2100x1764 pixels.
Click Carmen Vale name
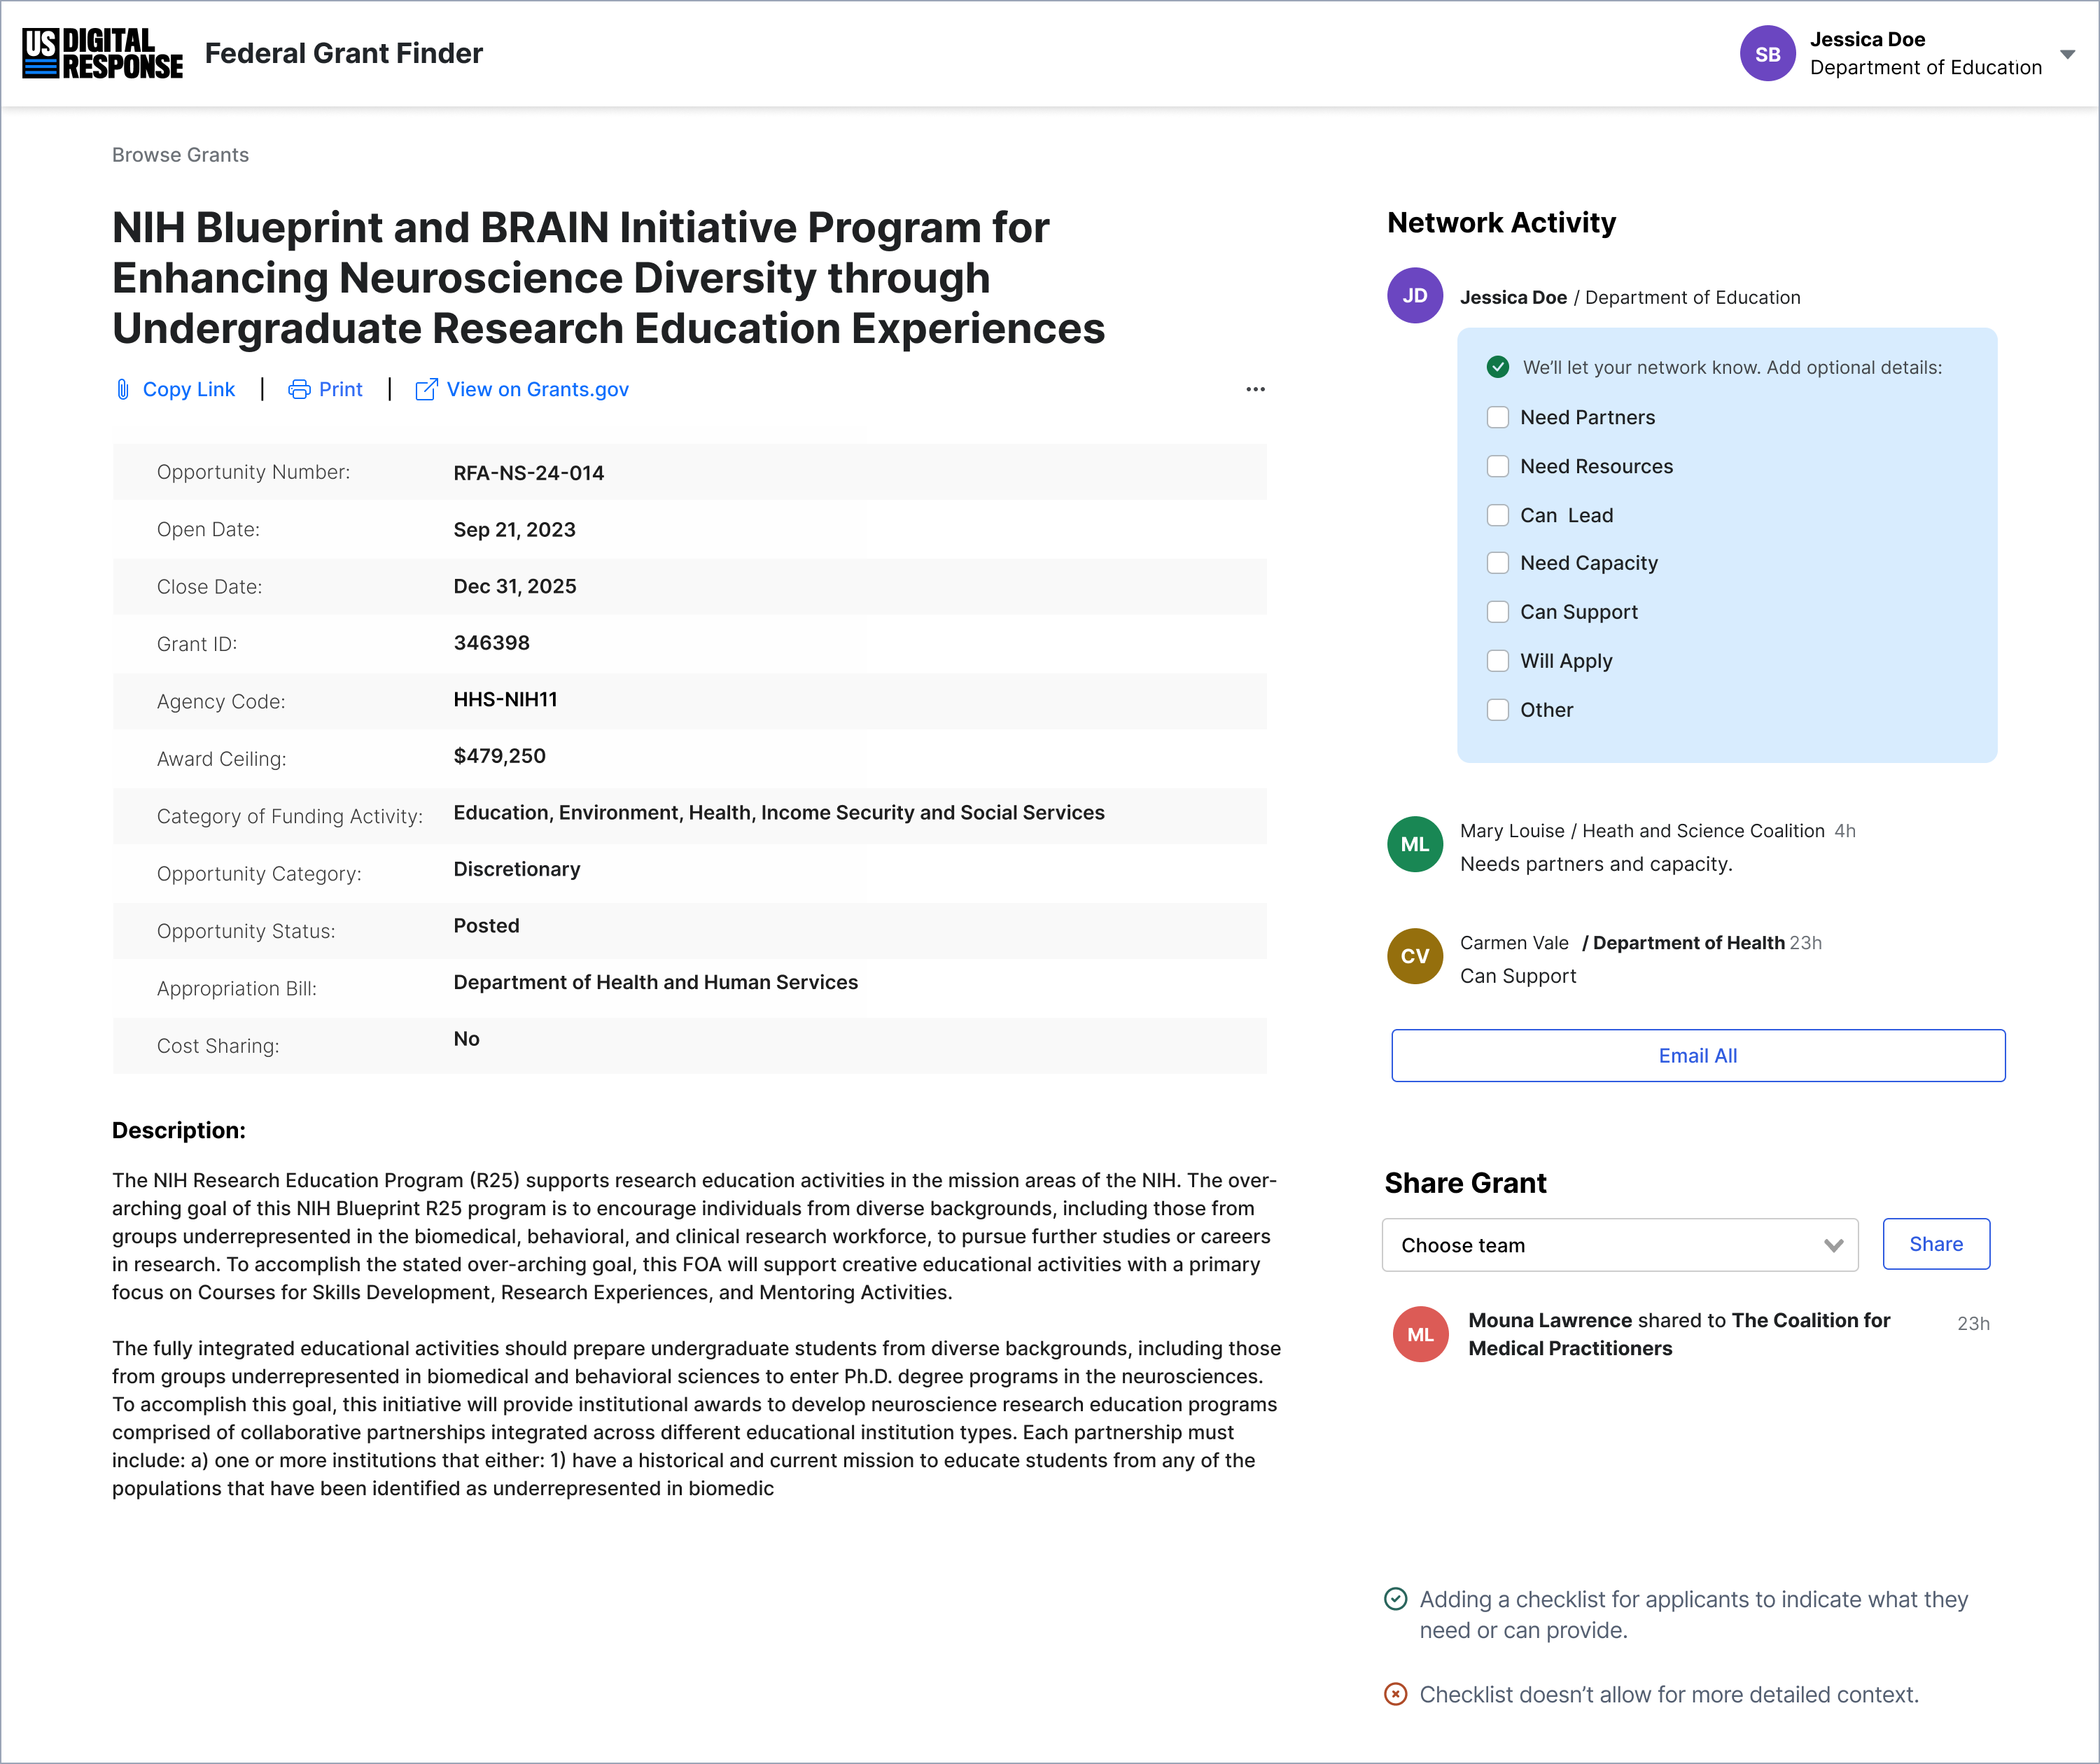(1514, 943)
